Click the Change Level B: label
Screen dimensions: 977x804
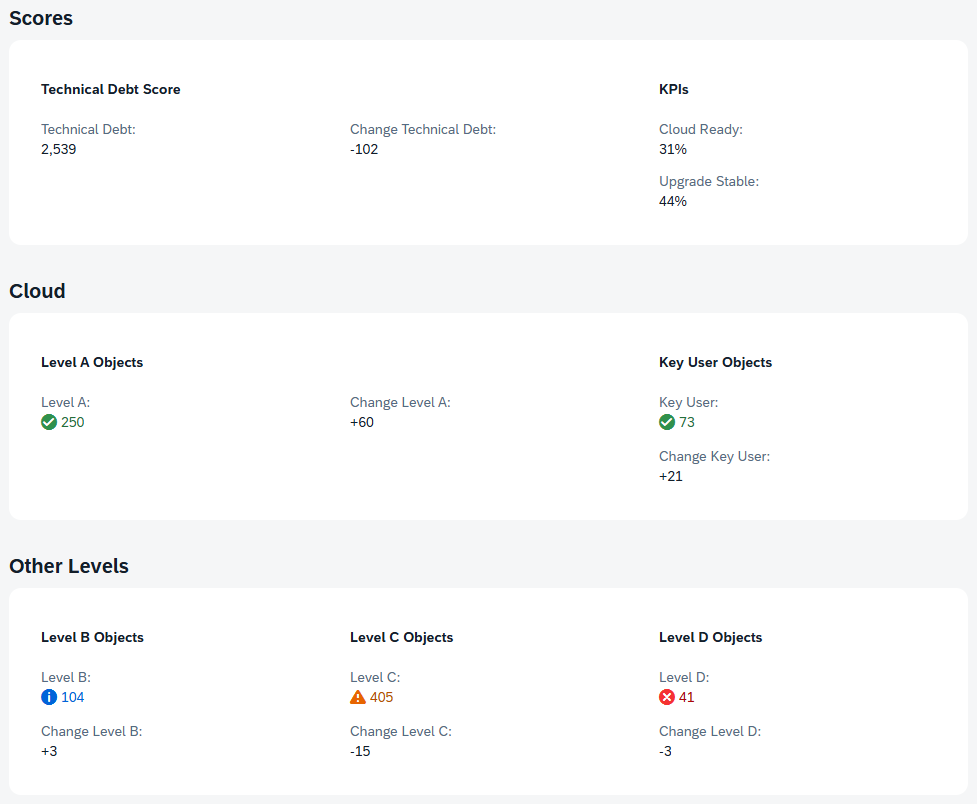[92, 732]
